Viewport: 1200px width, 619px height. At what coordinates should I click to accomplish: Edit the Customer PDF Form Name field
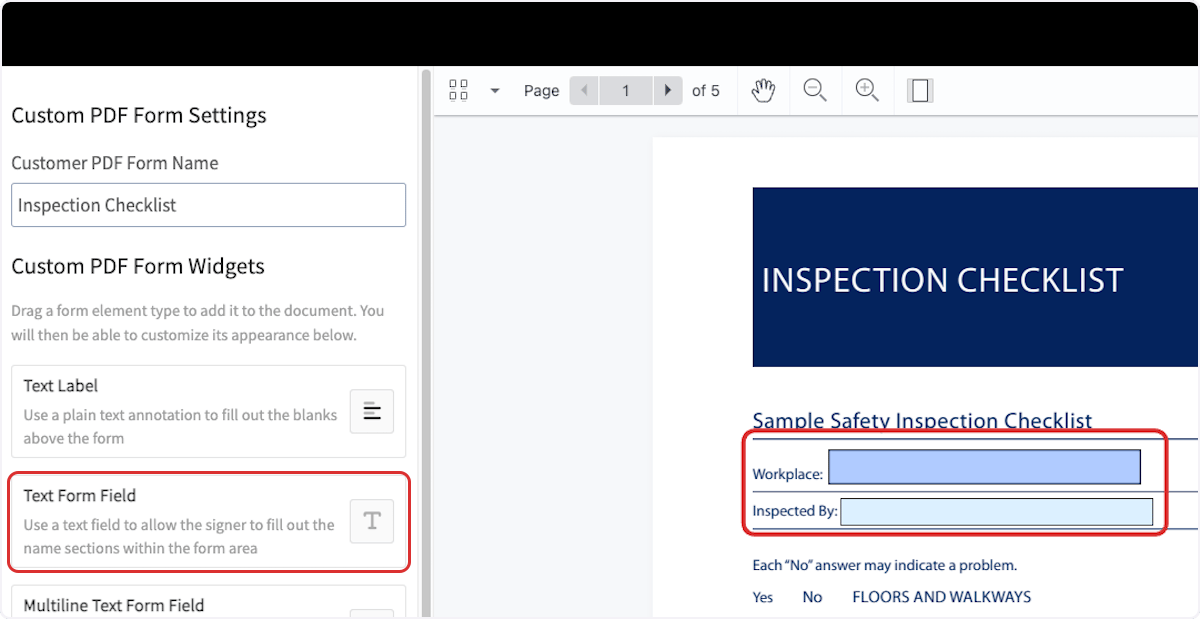tap(209, 205)
